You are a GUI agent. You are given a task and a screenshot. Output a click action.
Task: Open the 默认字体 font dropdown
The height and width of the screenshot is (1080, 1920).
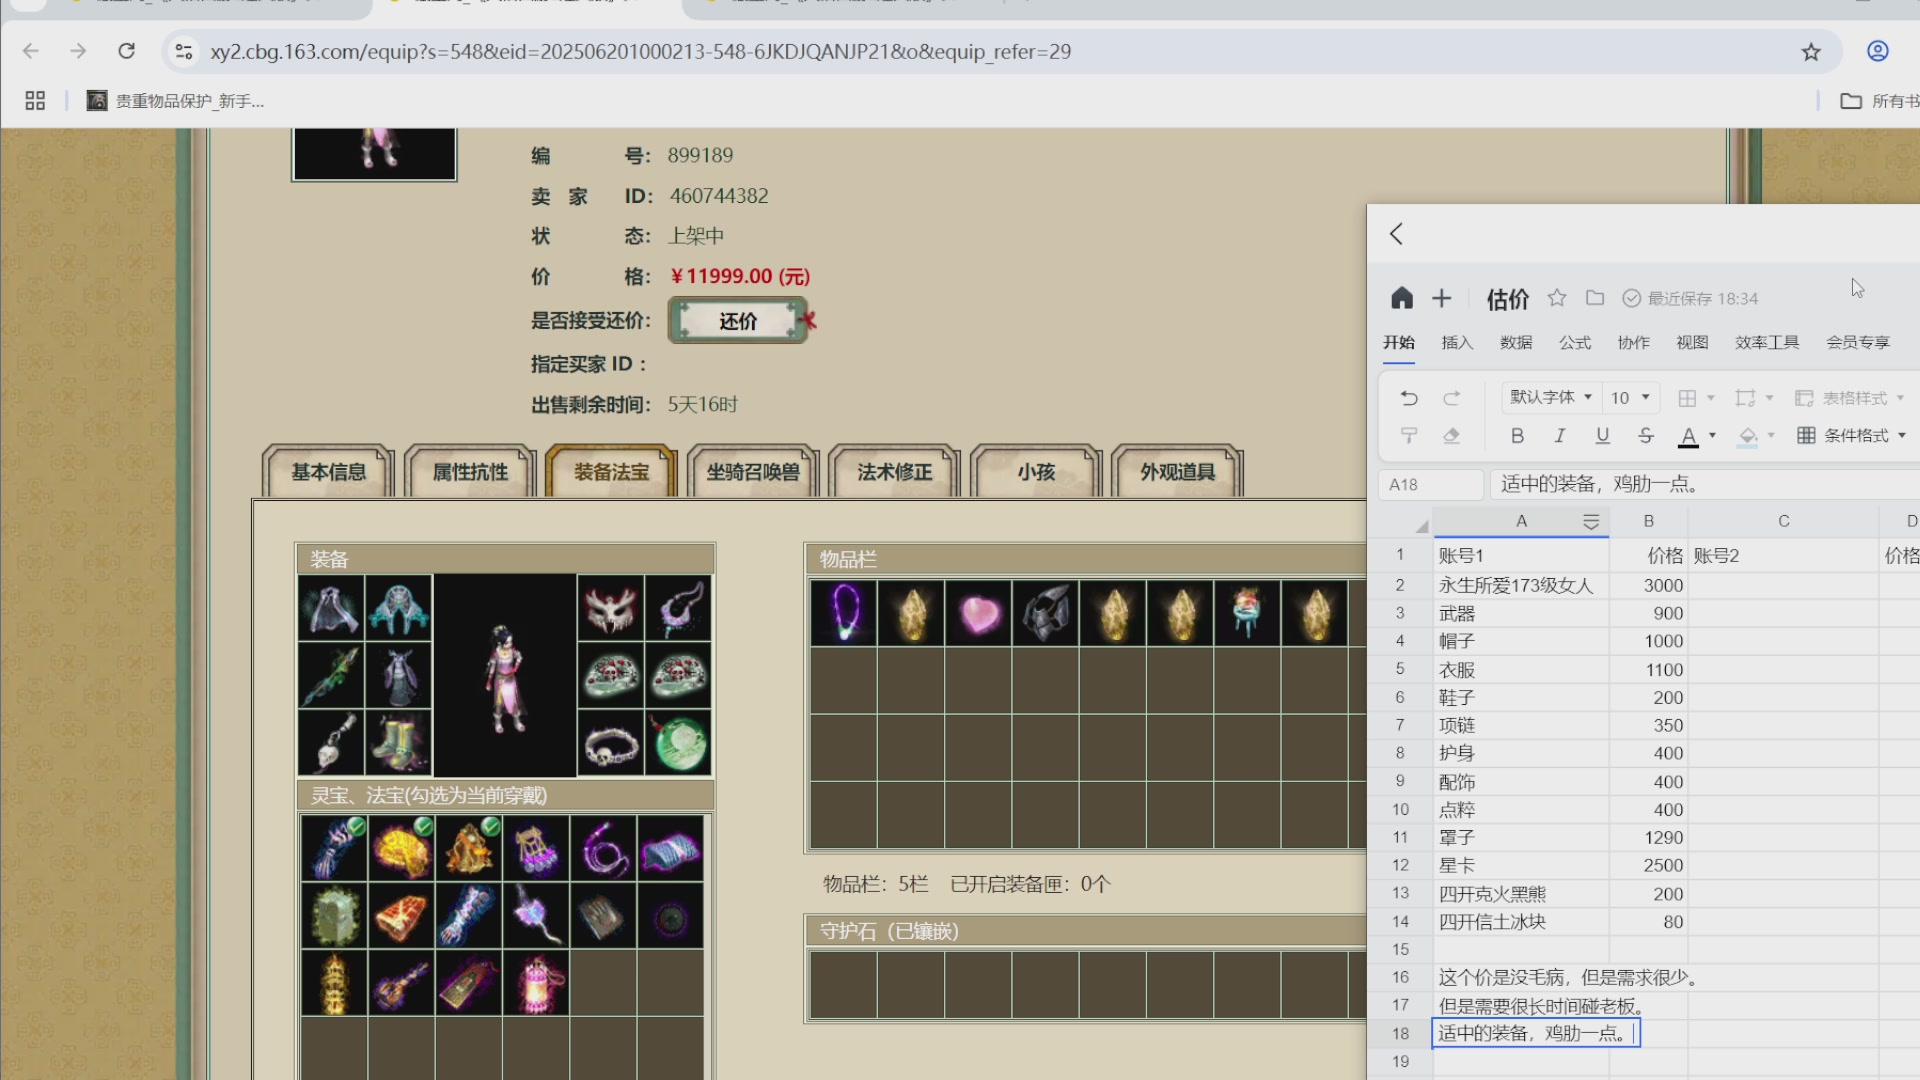[1551, 397]
